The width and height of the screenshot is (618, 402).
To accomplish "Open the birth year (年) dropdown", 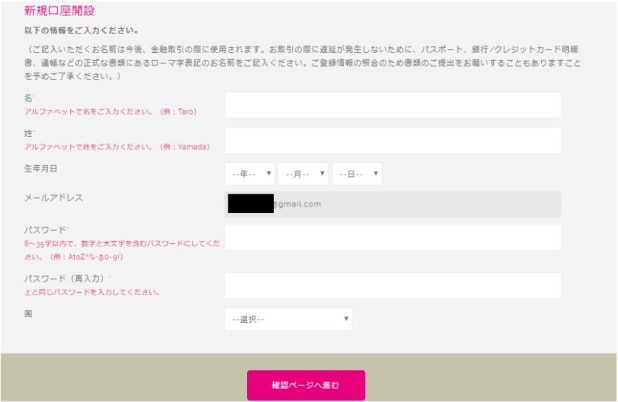I will [249, 174].
